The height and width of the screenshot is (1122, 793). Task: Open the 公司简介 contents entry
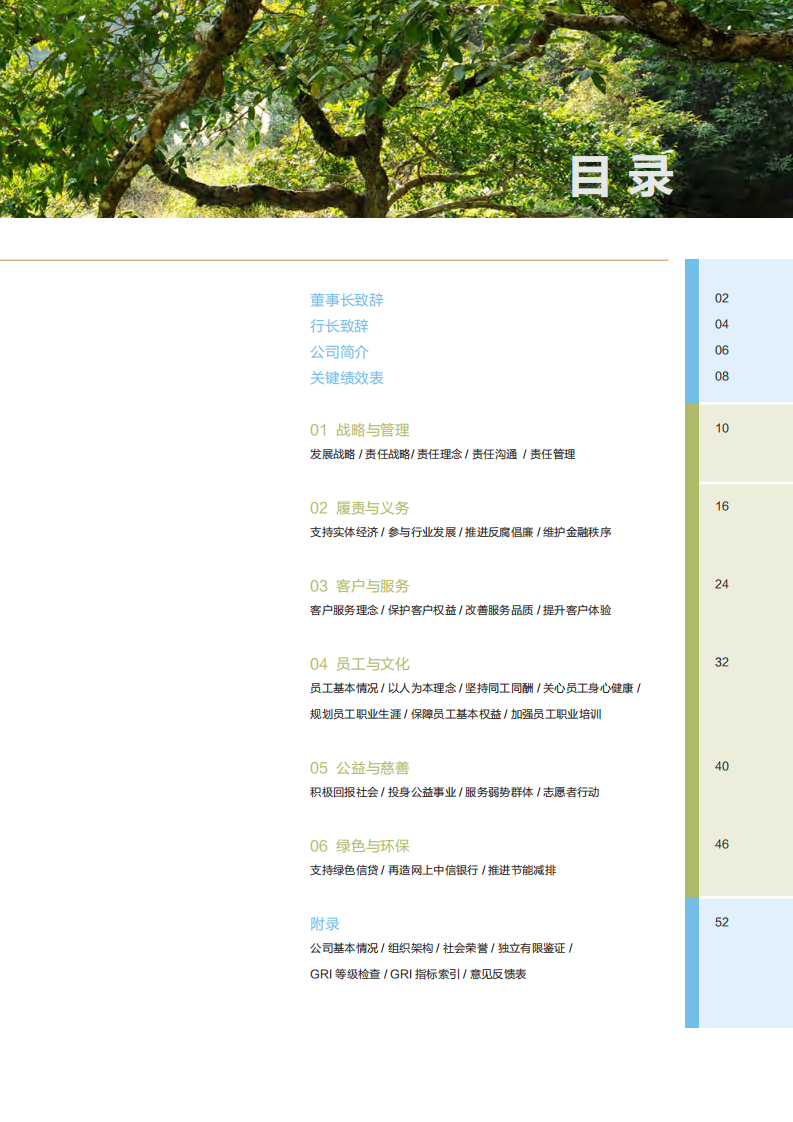pyautogui.click(x=339, y=352)
